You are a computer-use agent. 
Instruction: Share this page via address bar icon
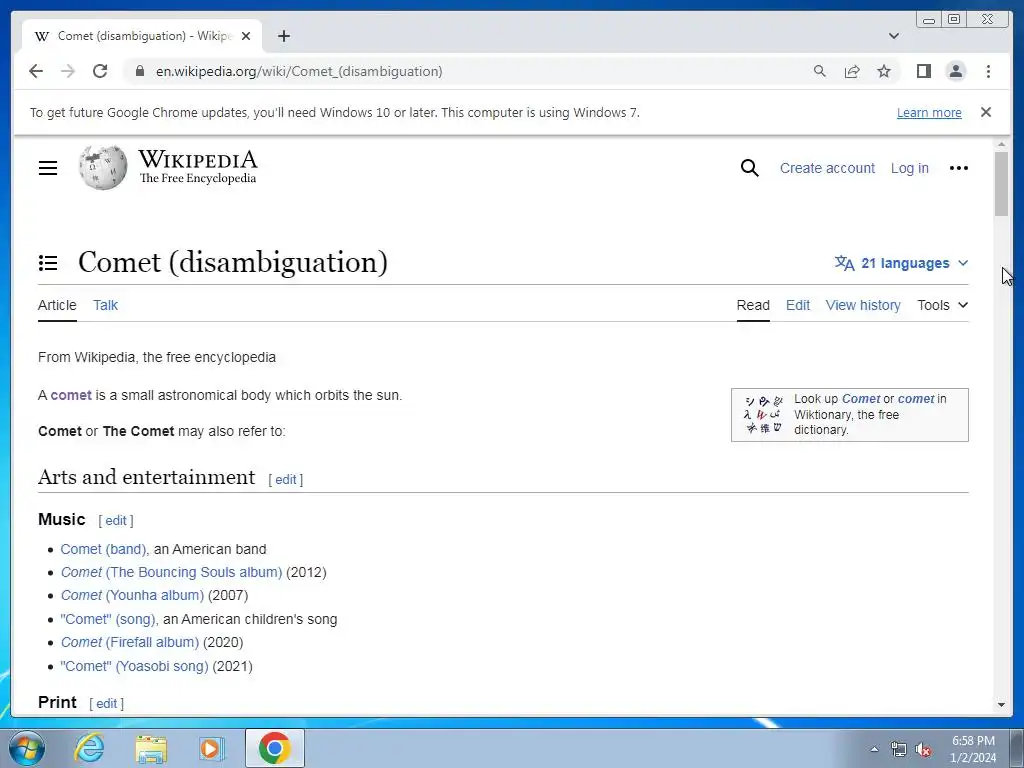coord(852,71)
